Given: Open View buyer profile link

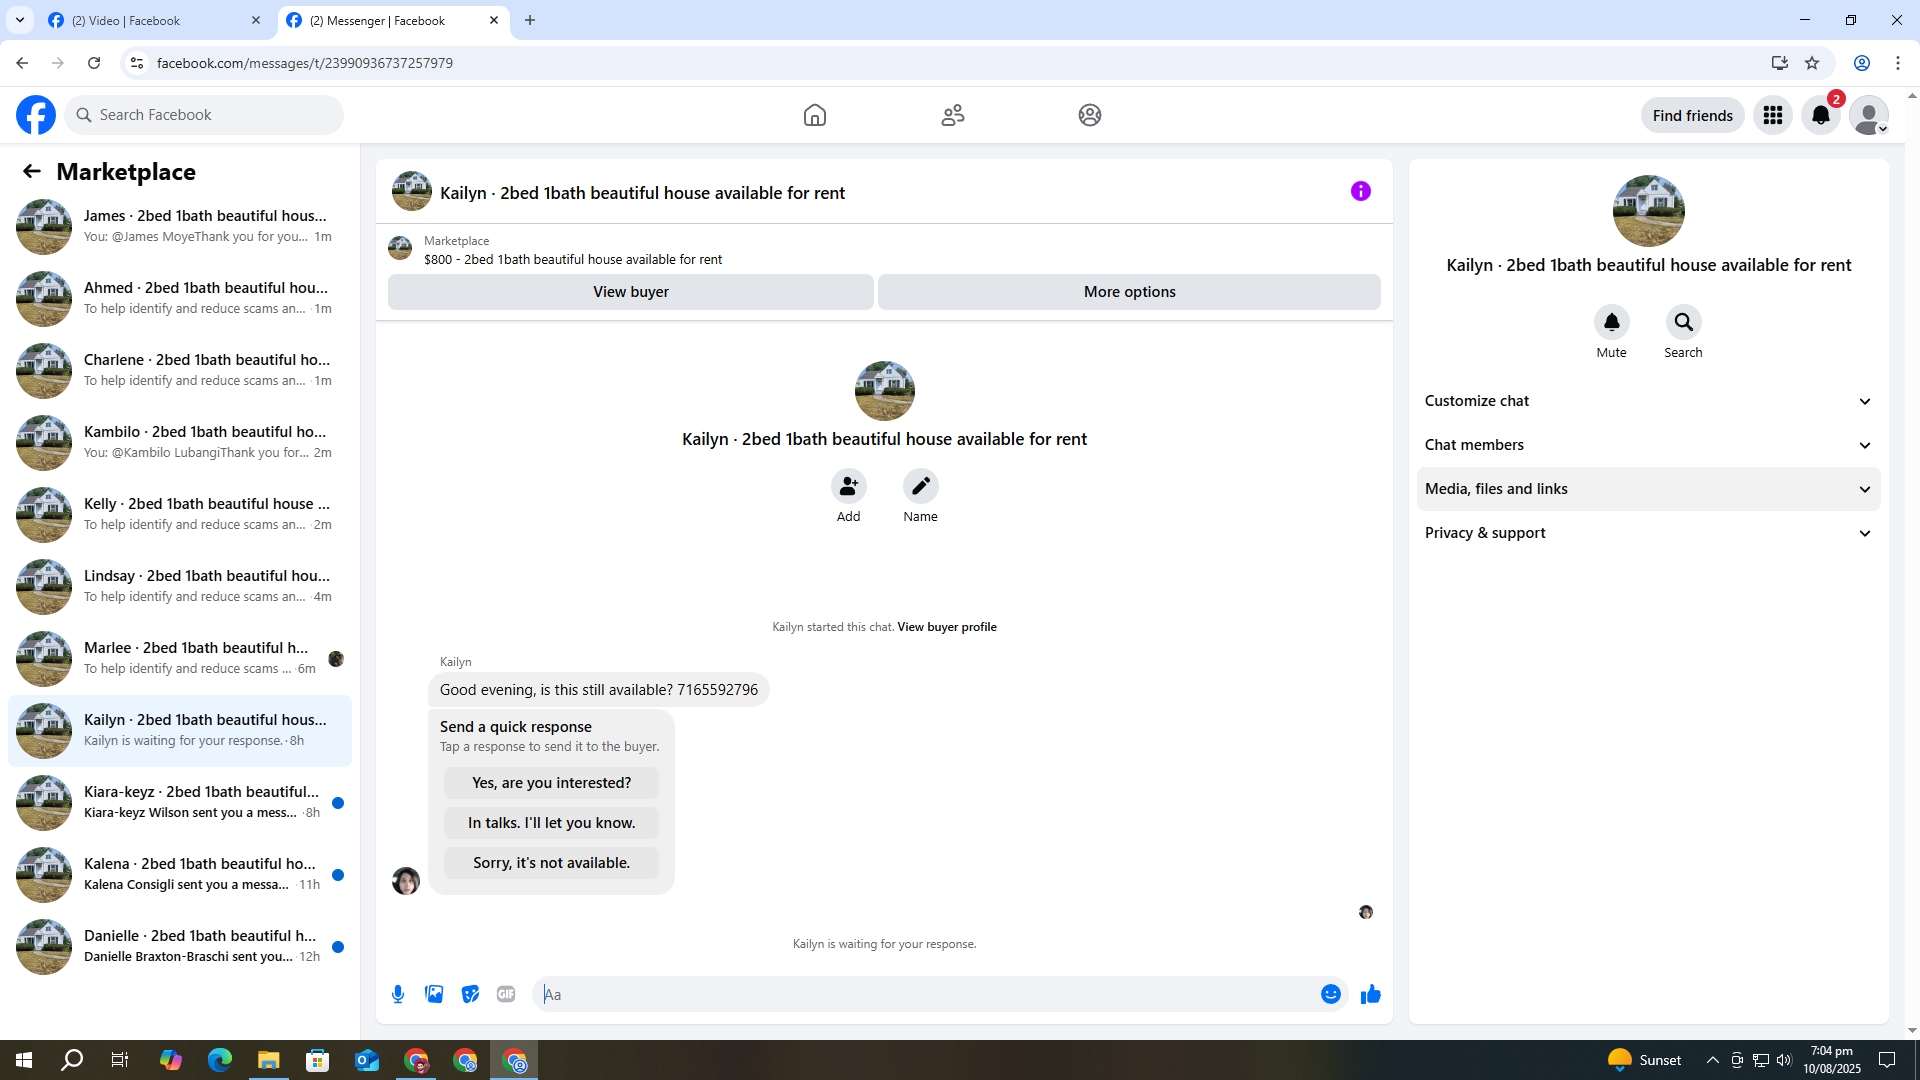Looking at the screenshot, I should (946, 627).
